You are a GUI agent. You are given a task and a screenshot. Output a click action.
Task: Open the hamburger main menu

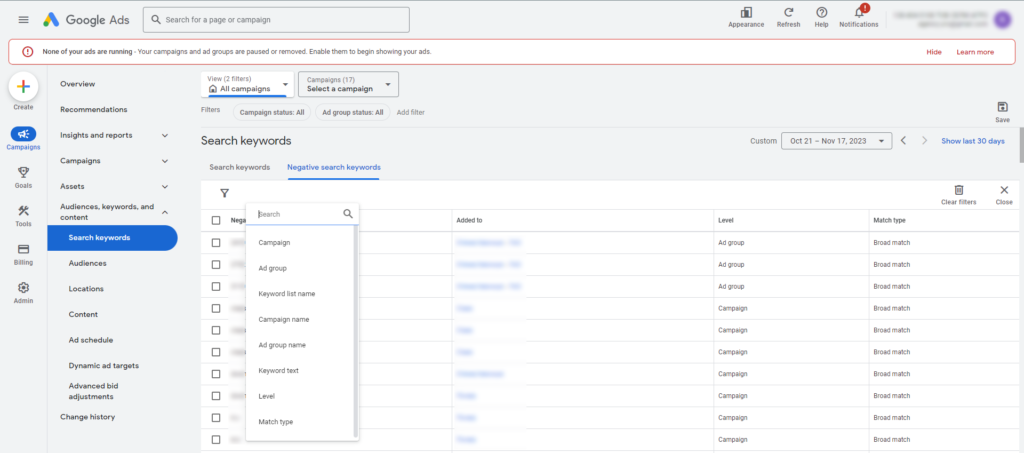(24, 20)
